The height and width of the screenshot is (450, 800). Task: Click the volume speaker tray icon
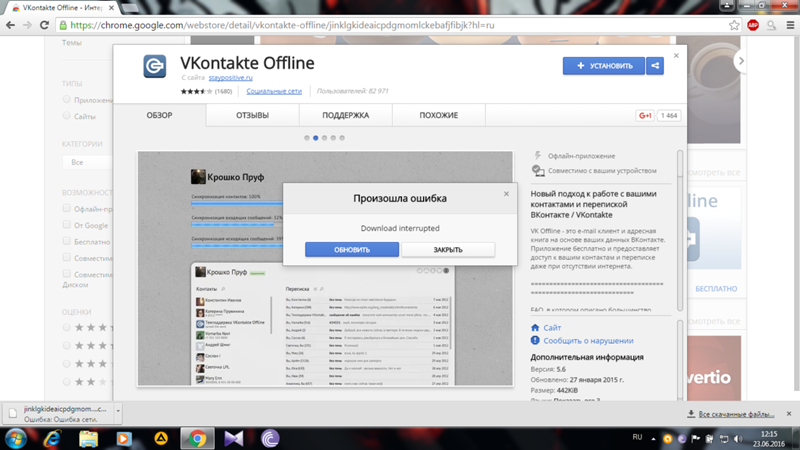[x=738, y=438]
